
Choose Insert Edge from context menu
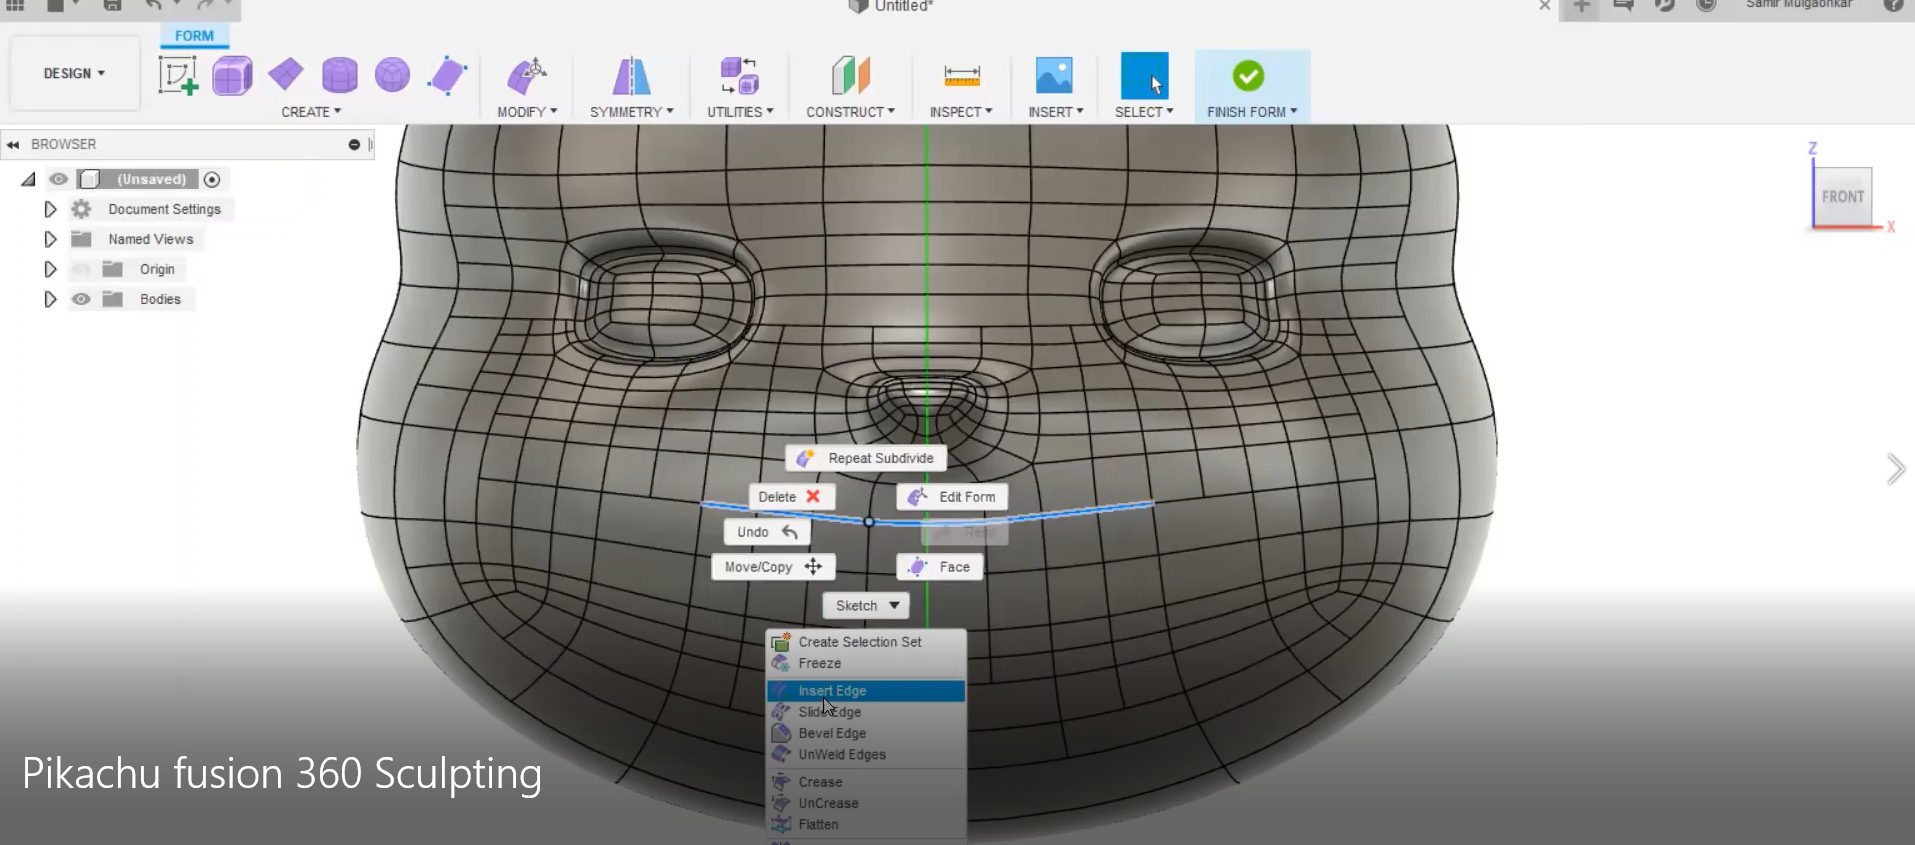[x=865, y=691]
